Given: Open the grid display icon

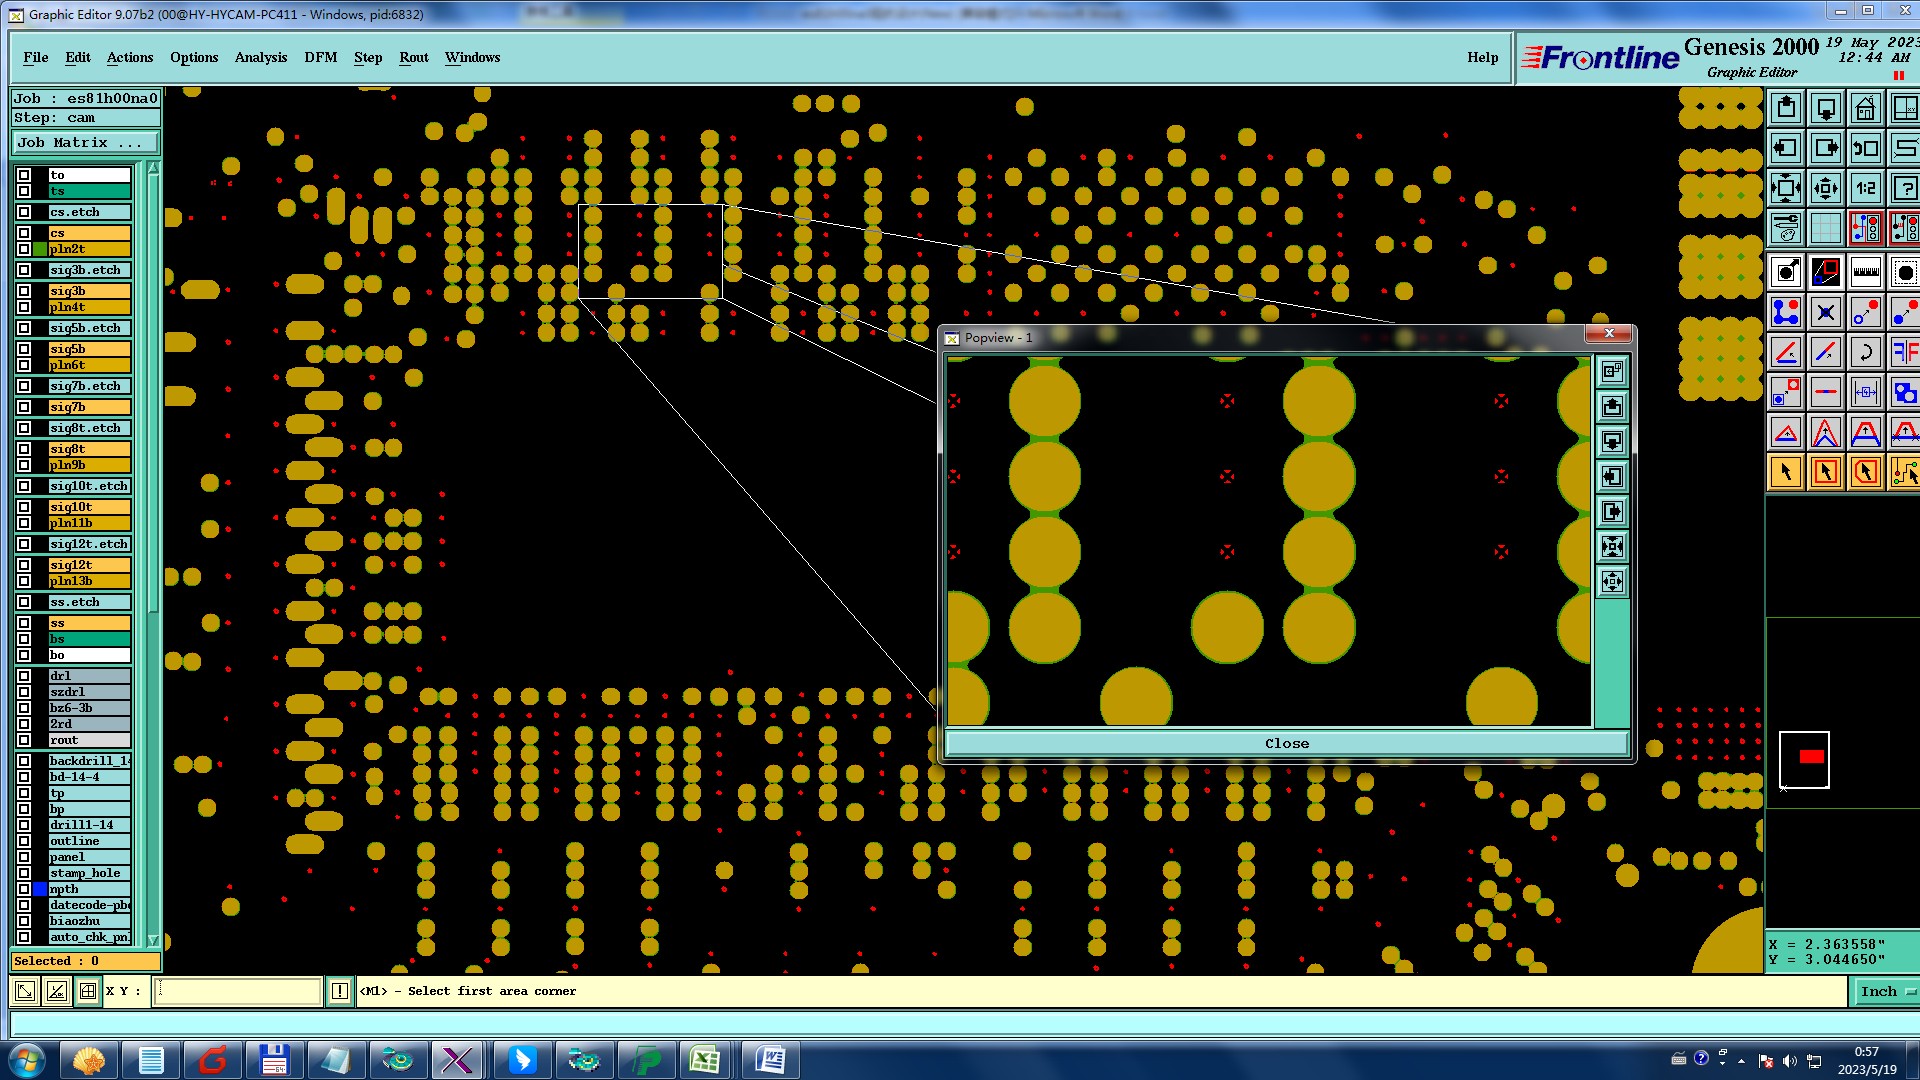Looking at the screenshot, I should pos(1825,228).
